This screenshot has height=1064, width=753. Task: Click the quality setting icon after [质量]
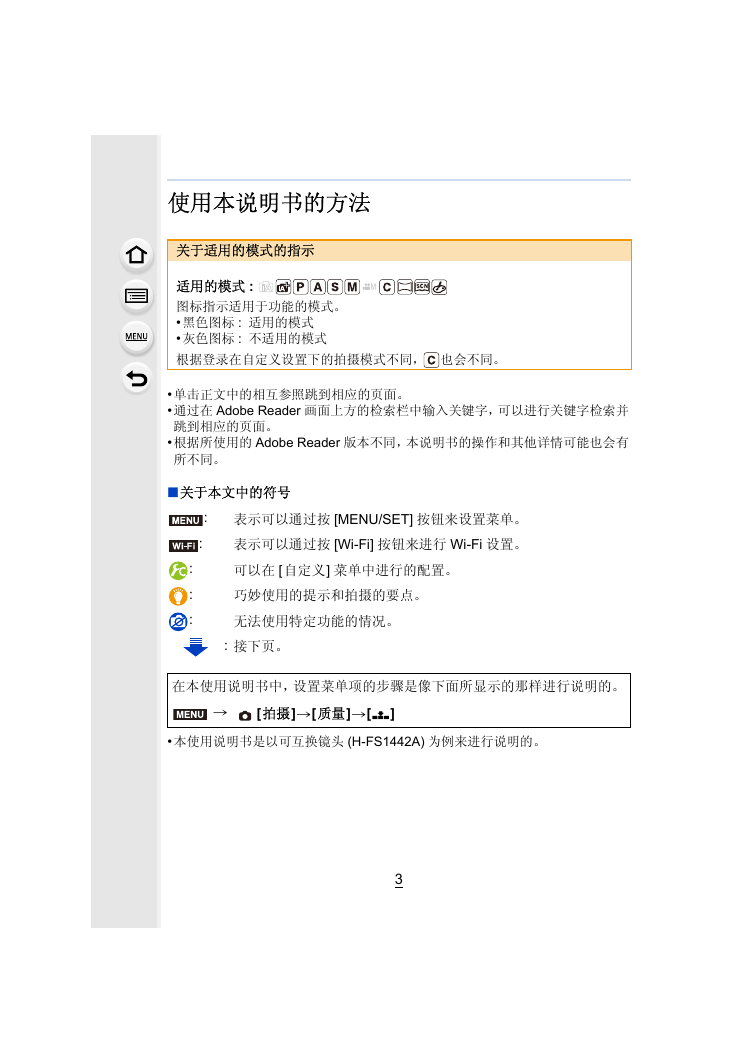pyautogui.click(x=381, y=715)
